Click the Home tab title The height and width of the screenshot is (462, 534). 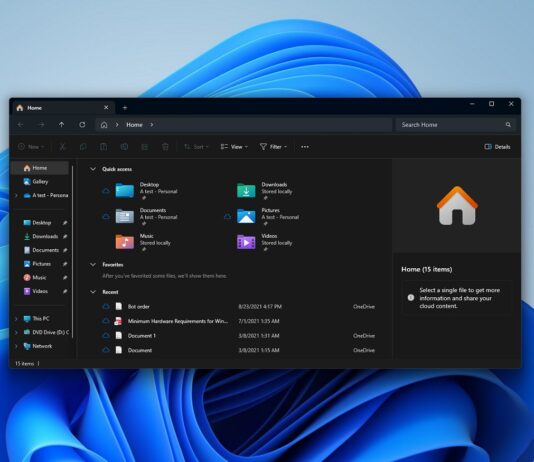coord(34,108)
